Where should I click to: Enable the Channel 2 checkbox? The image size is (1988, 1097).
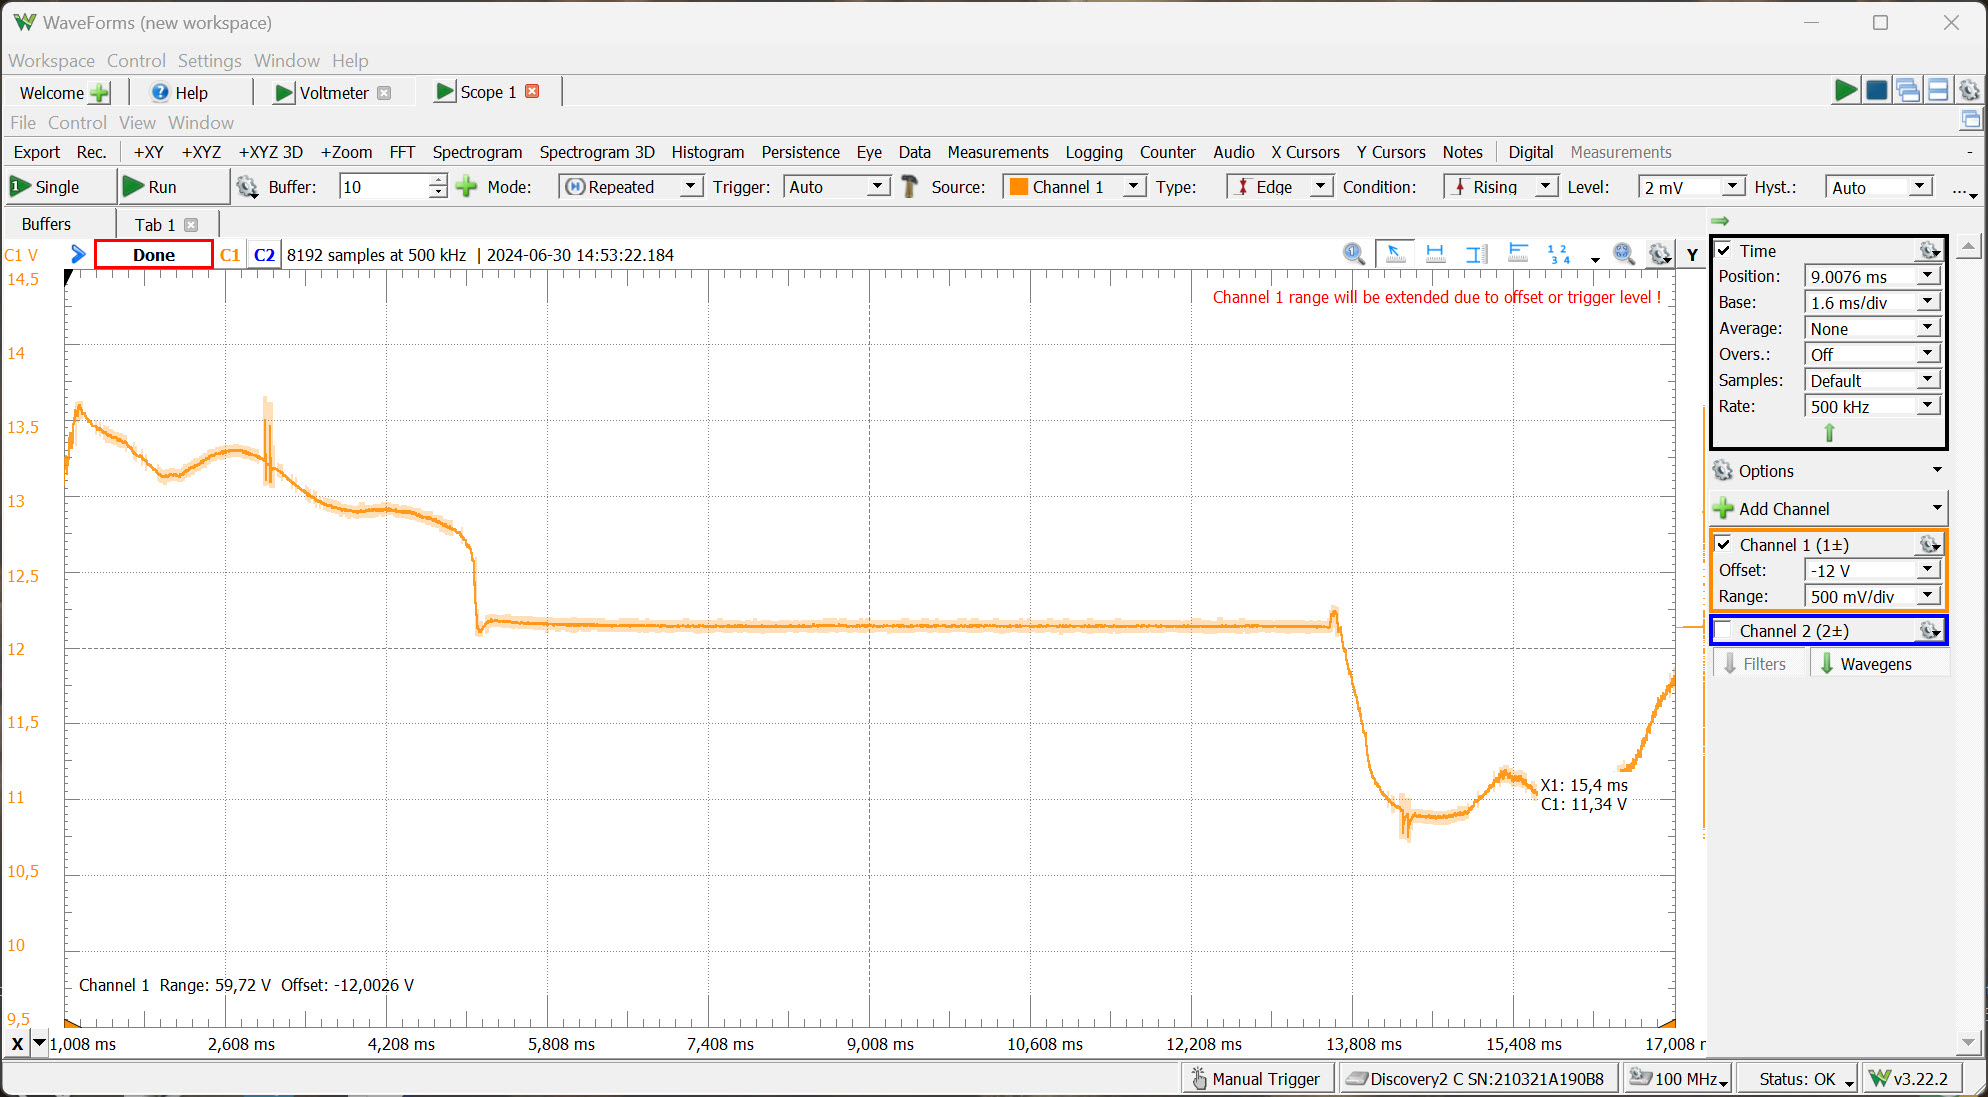[x=1724, y=631]
